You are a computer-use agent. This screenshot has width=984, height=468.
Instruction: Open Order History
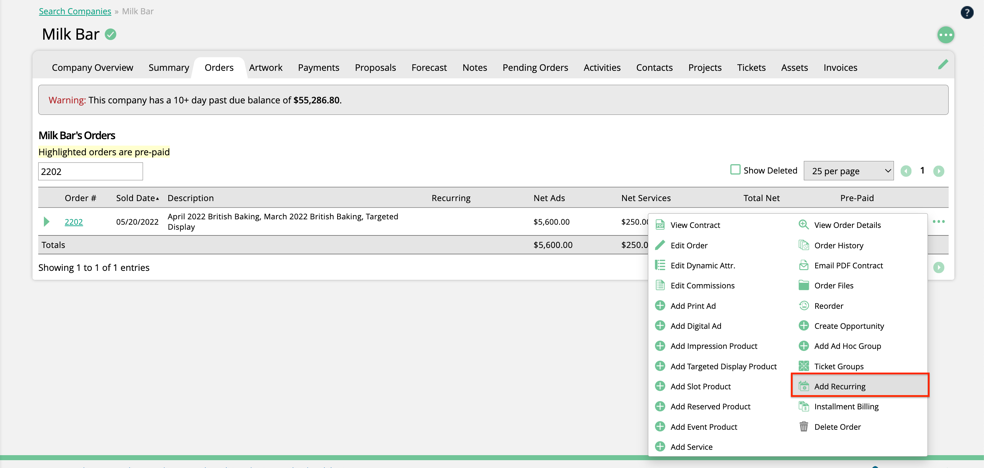[838, 245]
